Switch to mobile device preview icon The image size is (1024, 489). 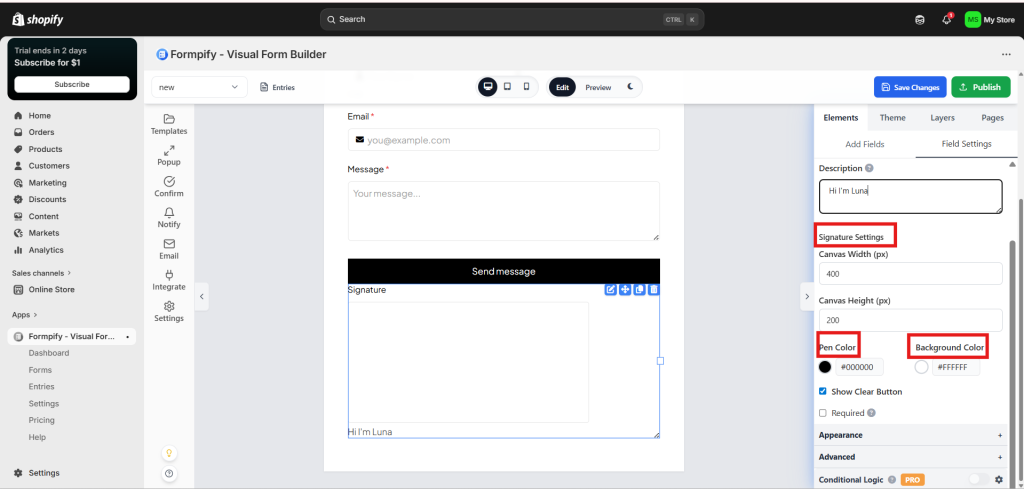[527, 87]
